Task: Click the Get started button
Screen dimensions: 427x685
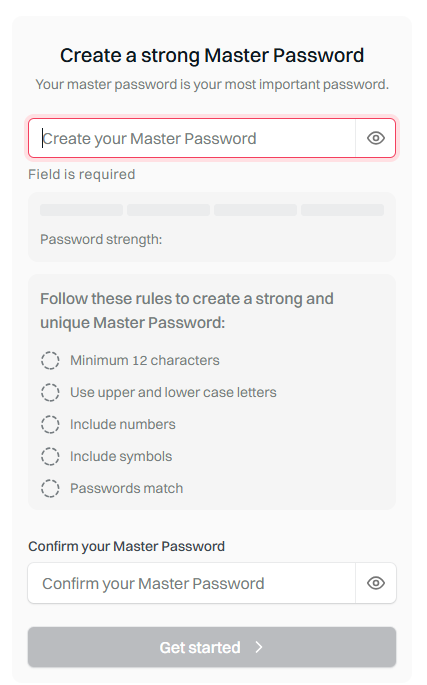Action: point(212,647)
